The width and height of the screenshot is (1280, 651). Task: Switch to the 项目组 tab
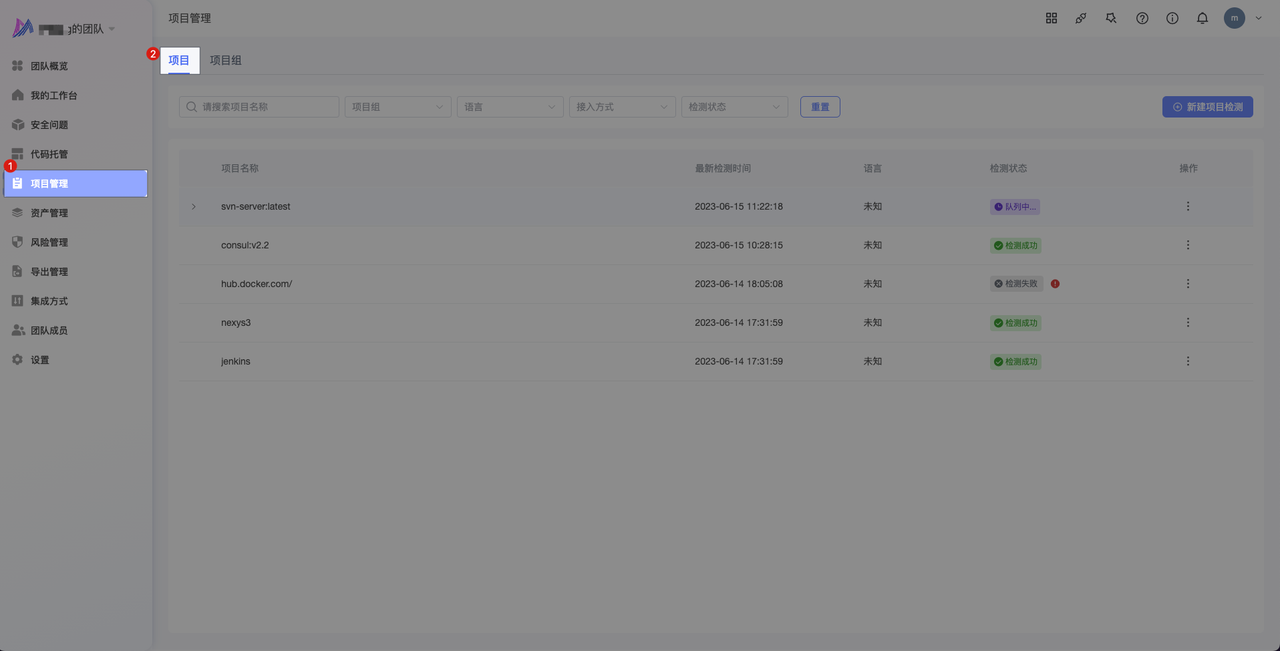pyautogui.click(x=226, y=61)
